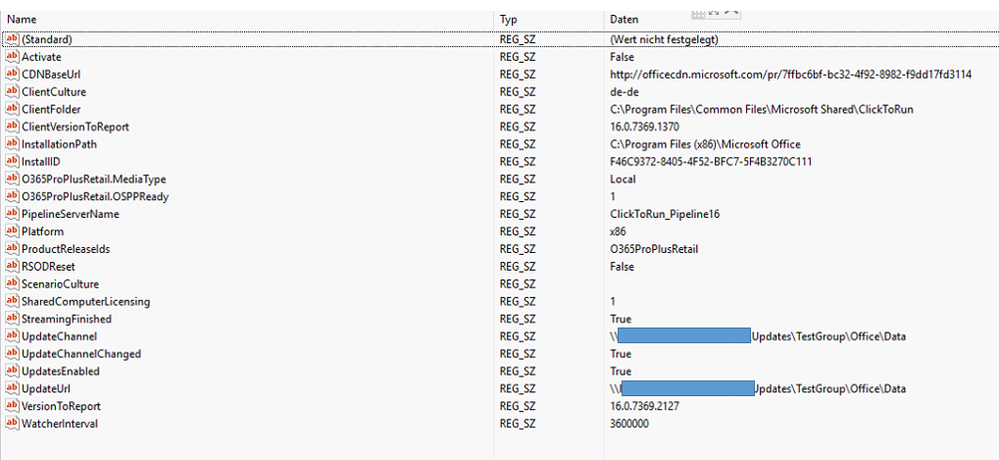The height and width of the screenshot is (460, 999).
Task: Select the "(Standard)" default entry name
Action: coord(47,40)
